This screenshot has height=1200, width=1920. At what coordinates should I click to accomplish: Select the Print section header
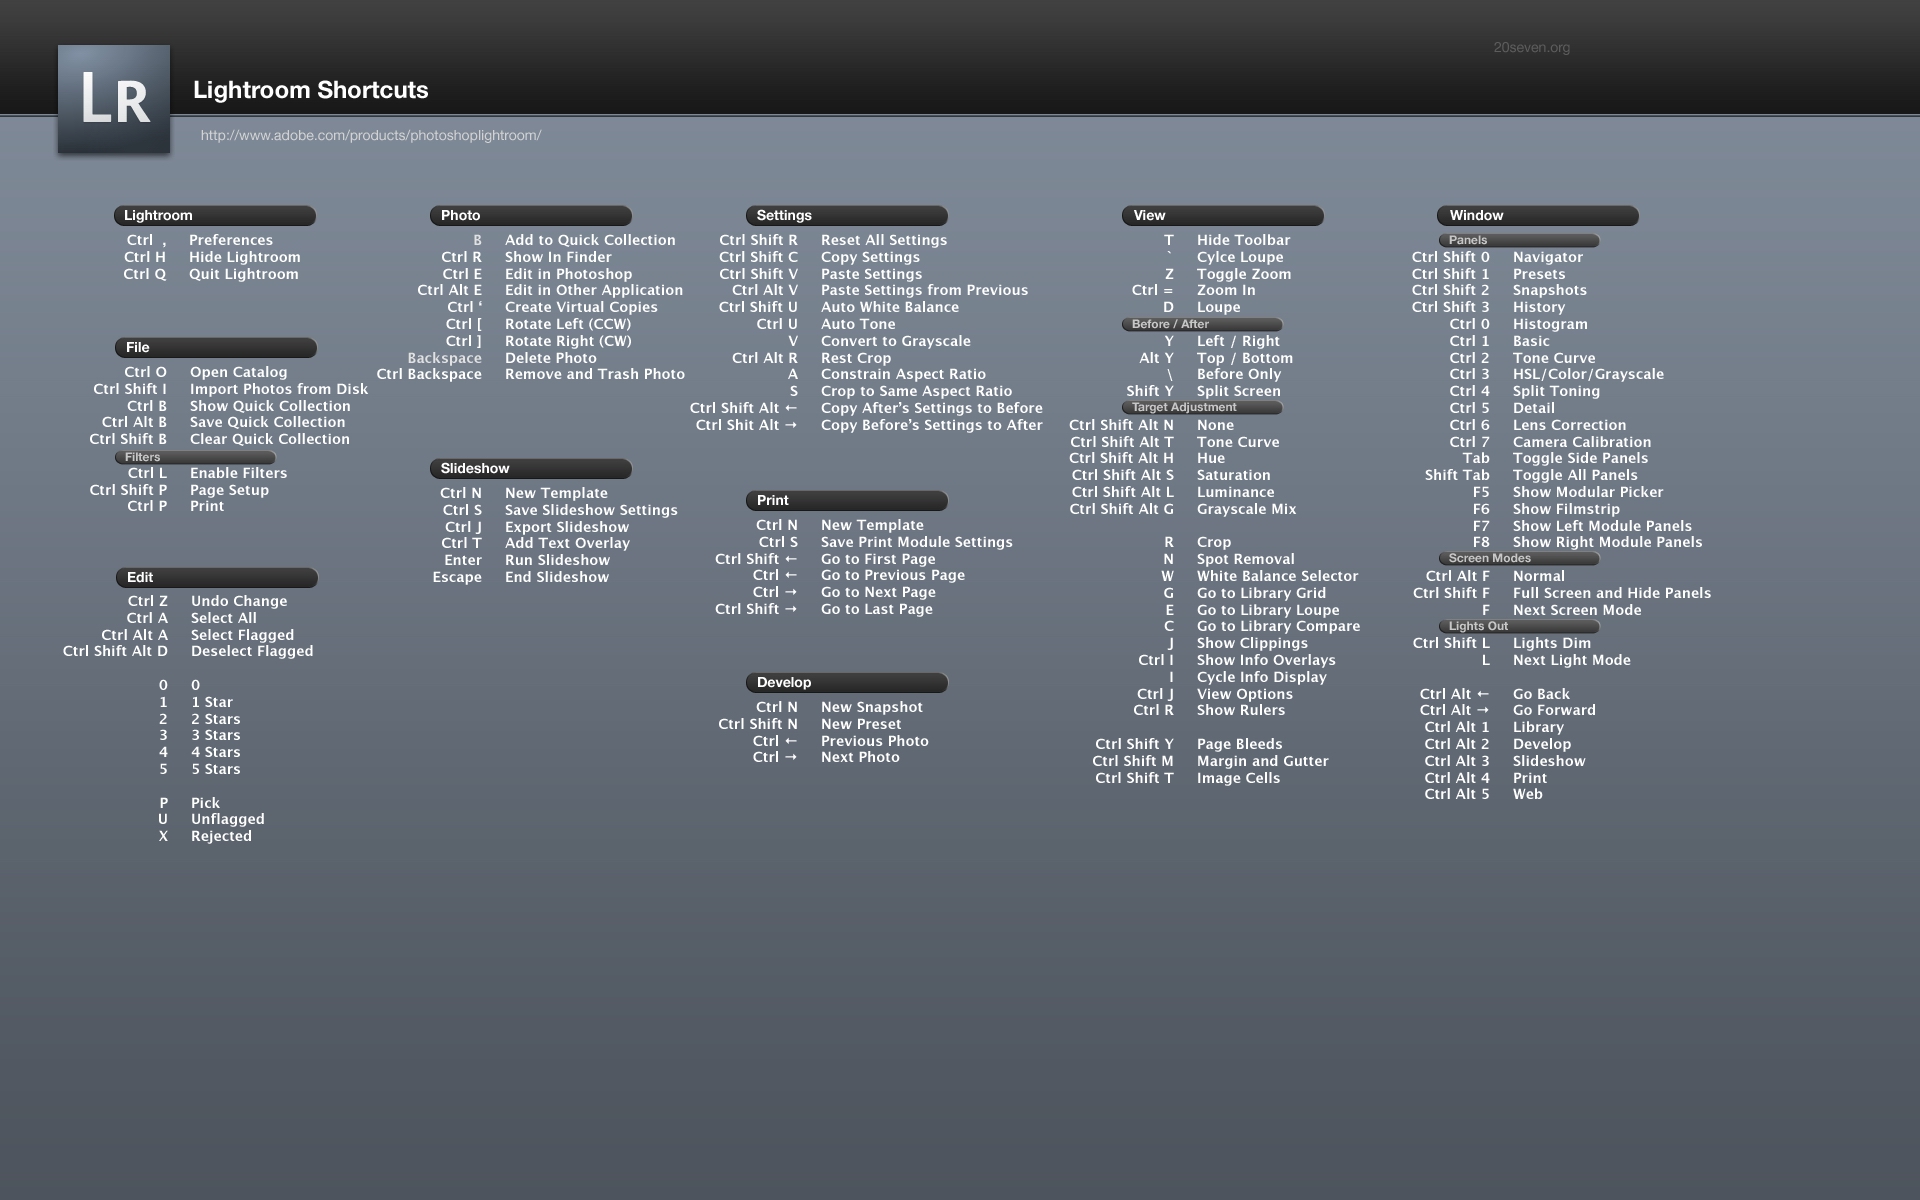click(846, 501)
